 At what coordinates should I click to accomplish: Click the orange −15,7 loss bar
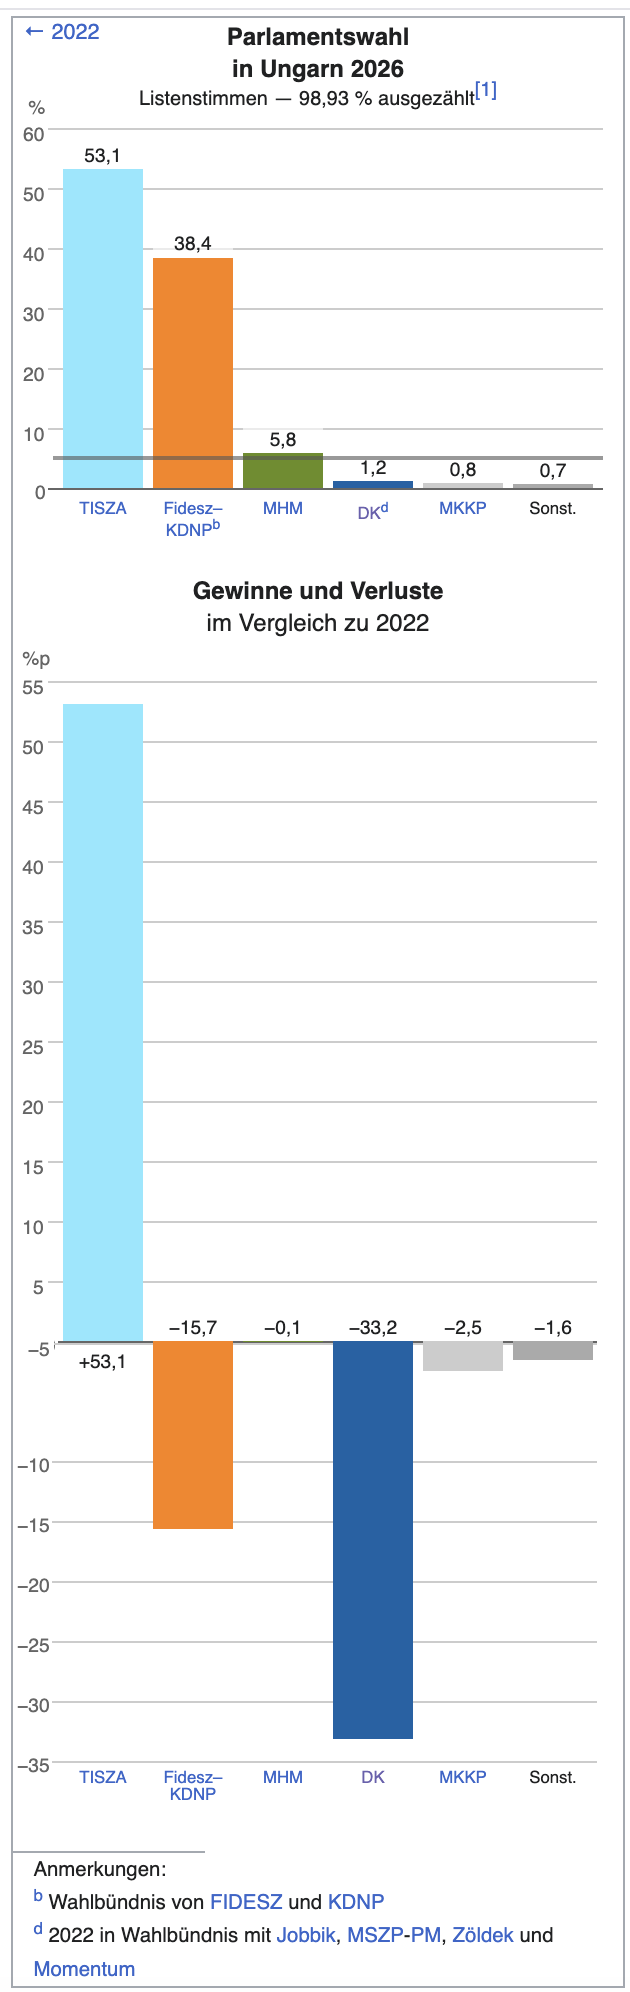point(193,1435)
